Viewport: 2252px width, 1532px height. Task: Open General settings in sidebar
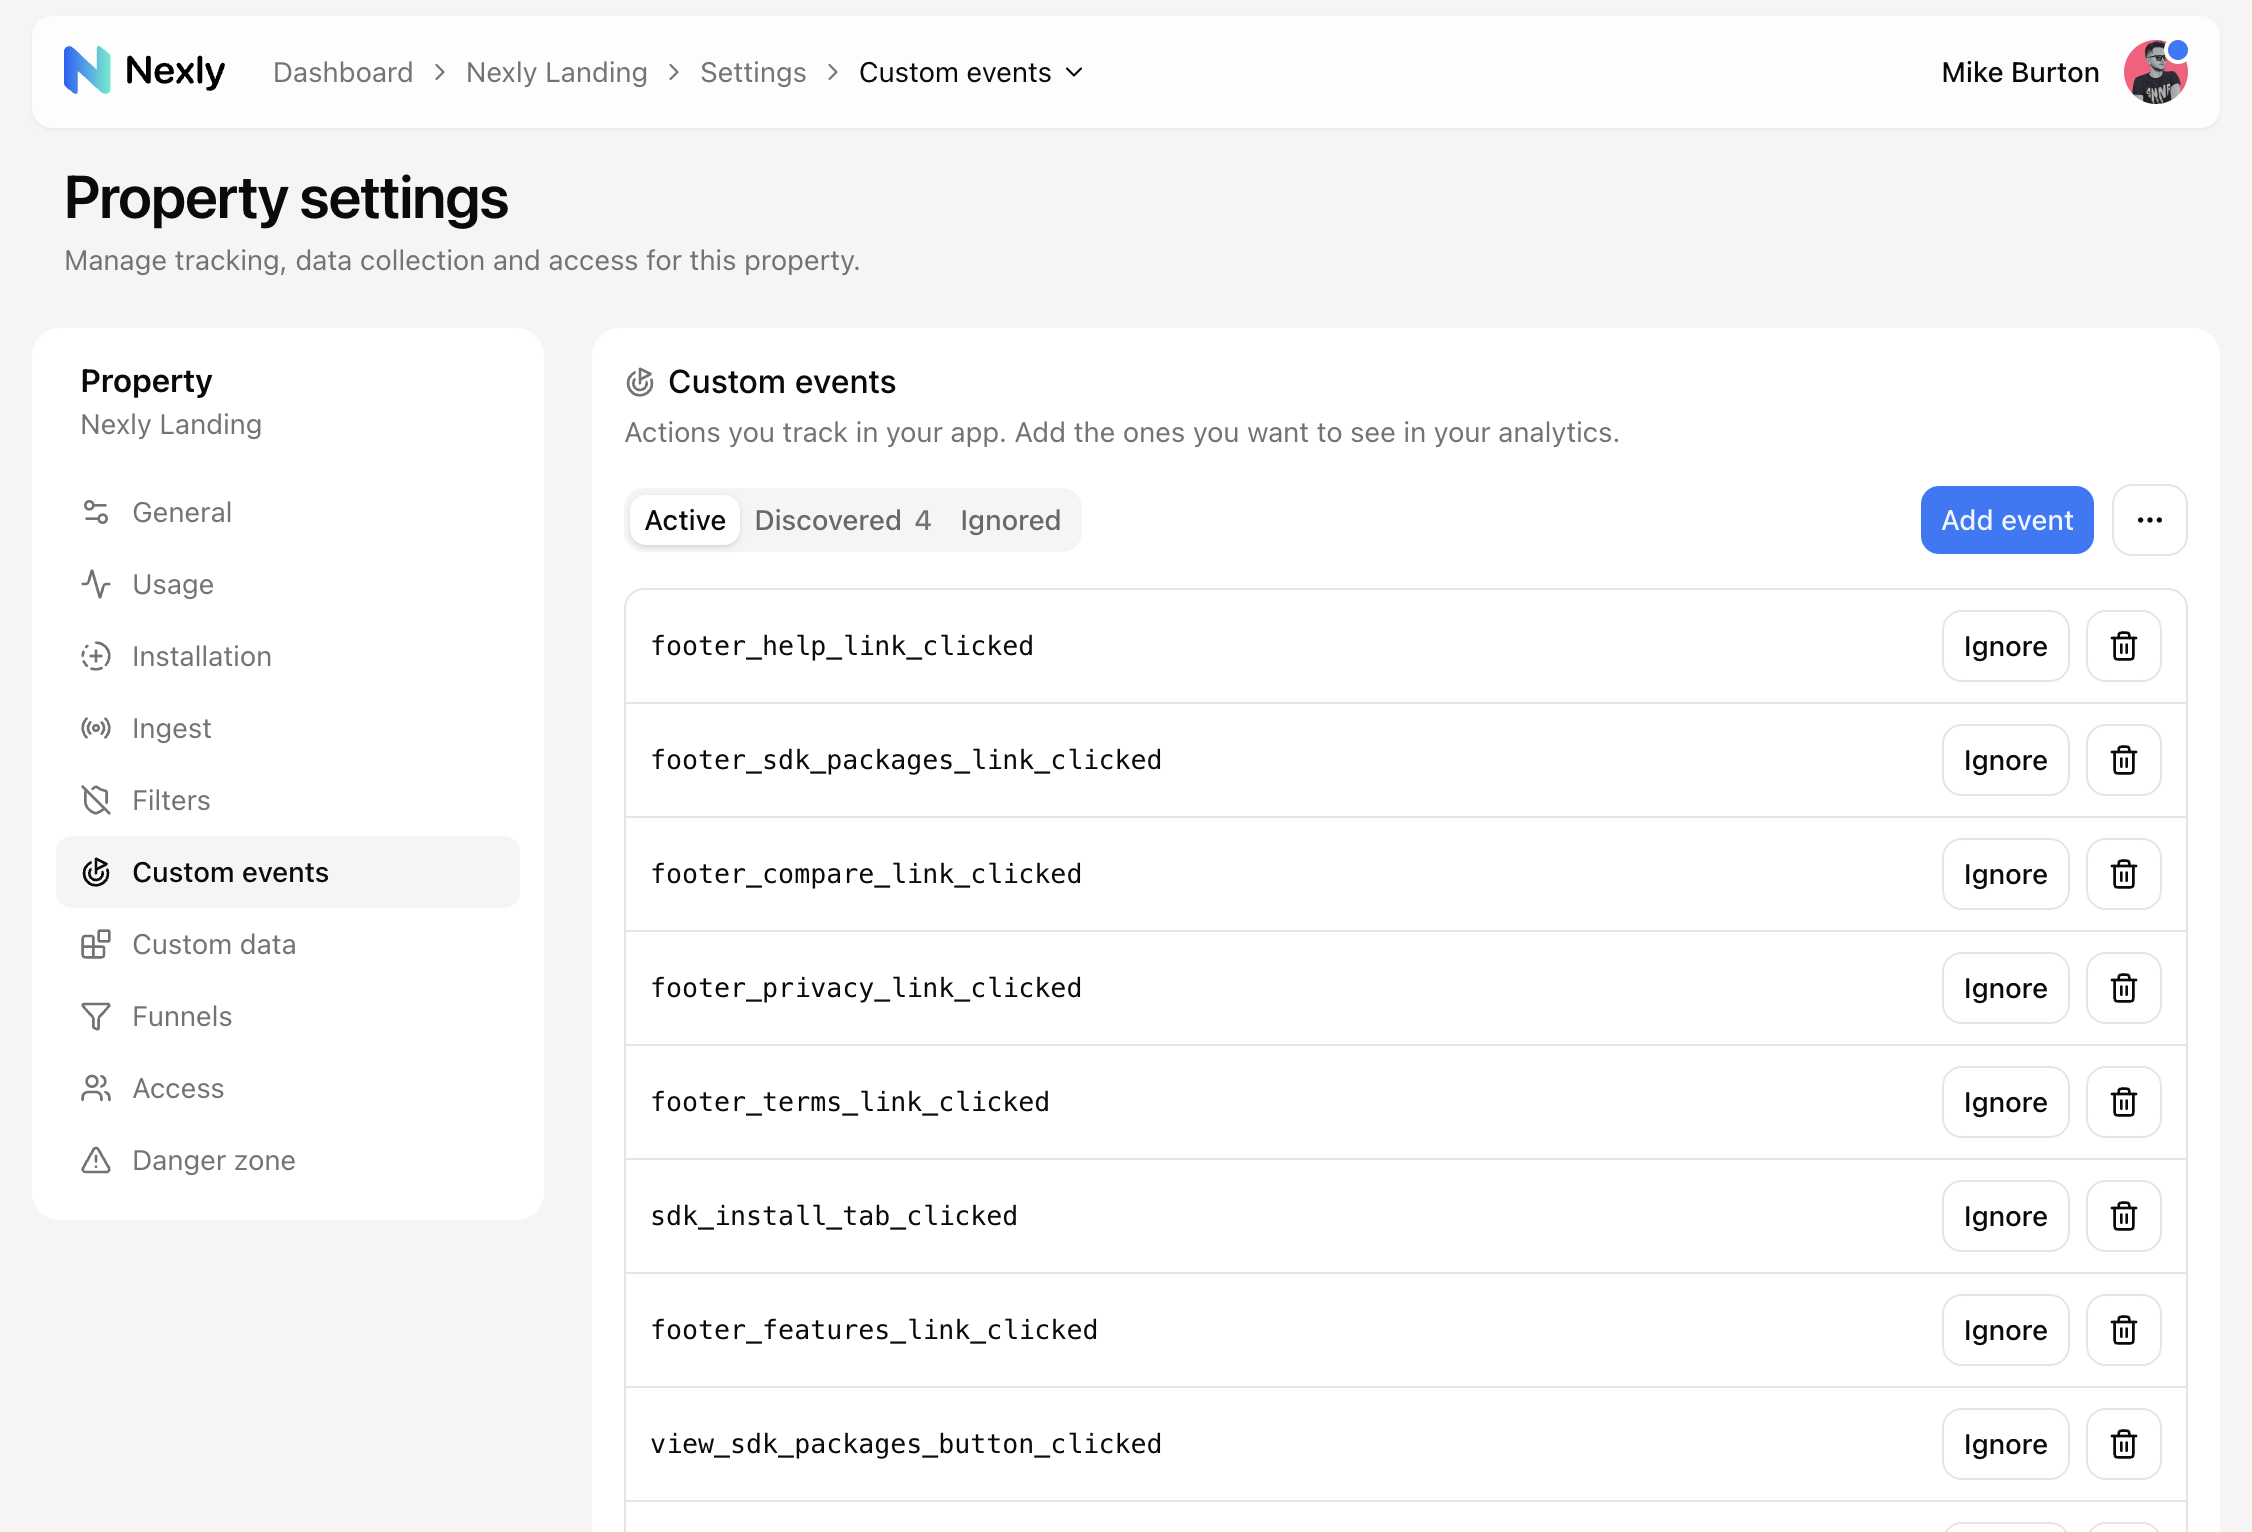(288, 512)
